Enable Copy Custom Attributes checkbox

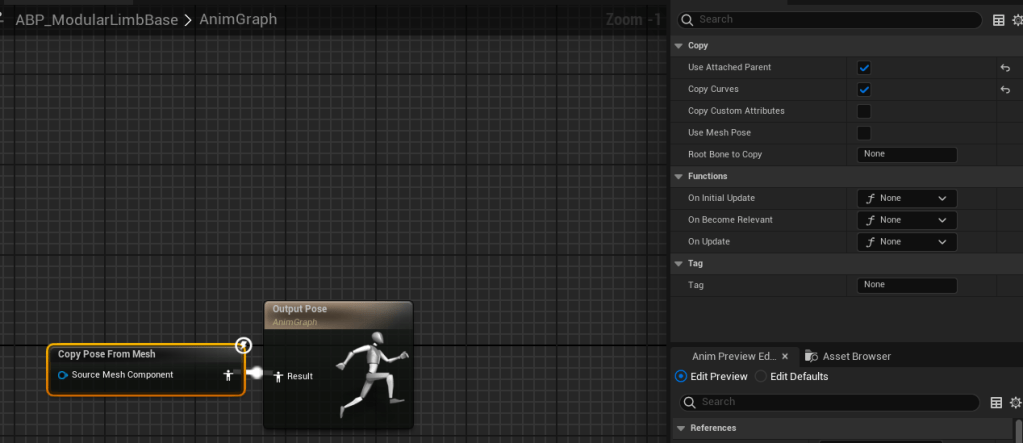864,111
